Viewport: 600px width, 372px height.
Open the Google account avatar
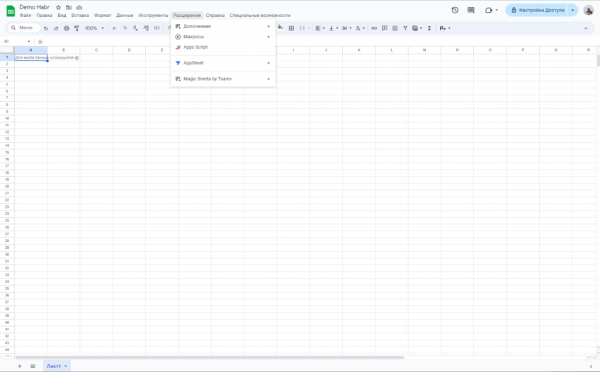click(x=589, y=10)
